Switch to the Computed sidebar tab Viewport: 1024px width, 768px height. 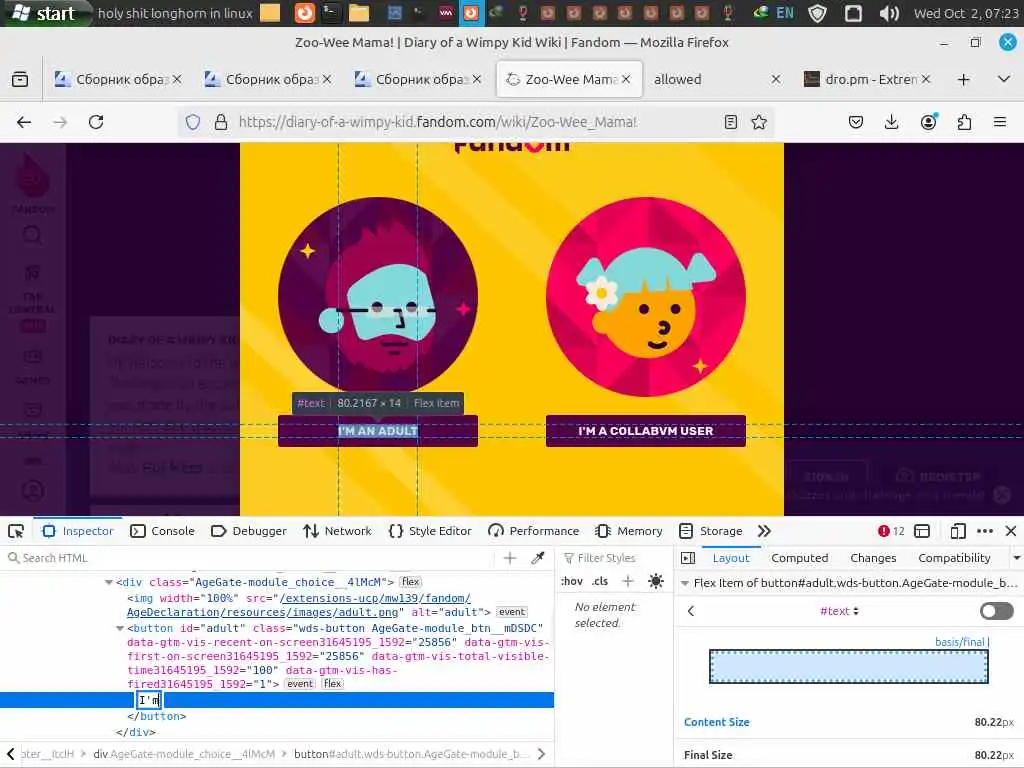click(x=799, y=558)
